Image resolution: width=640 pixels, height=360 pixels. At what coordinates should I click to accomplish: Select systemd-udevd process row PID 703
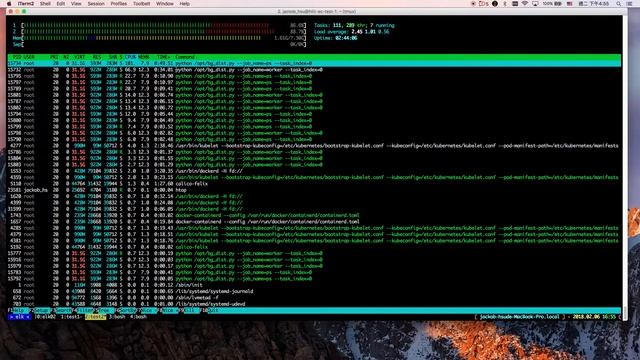tap(314, 304)
